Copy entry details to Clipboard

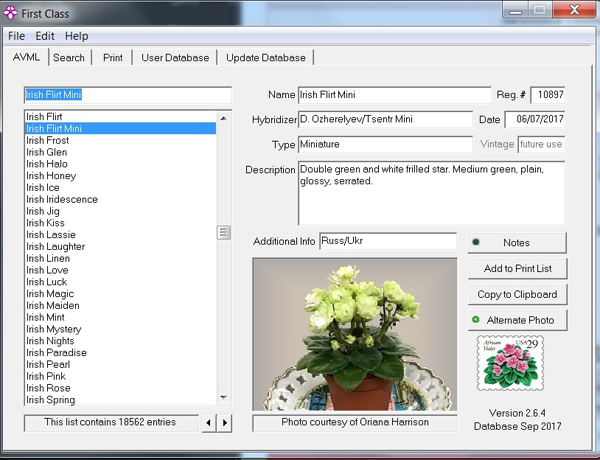click(517, 294)
